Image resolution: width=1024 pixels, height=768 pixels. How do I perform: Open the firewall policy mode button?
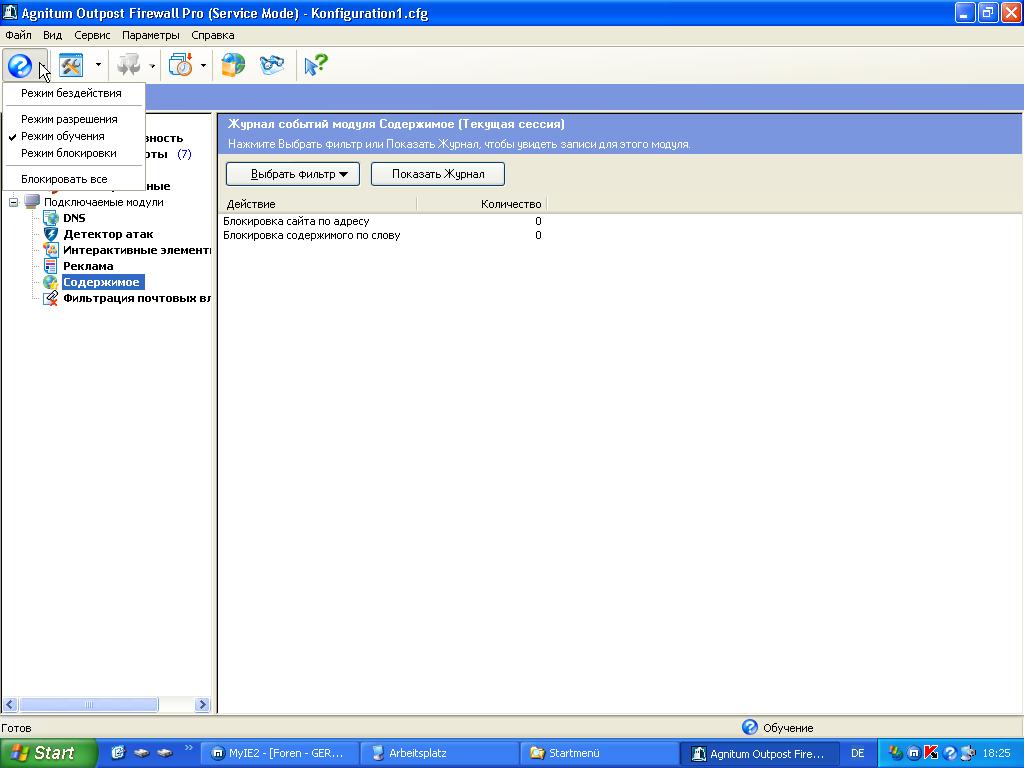[20, 65]
